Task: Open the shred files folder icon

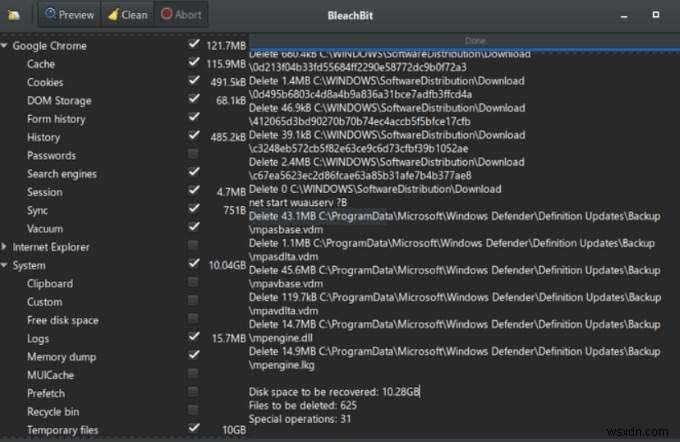Action: pos(14,15)
